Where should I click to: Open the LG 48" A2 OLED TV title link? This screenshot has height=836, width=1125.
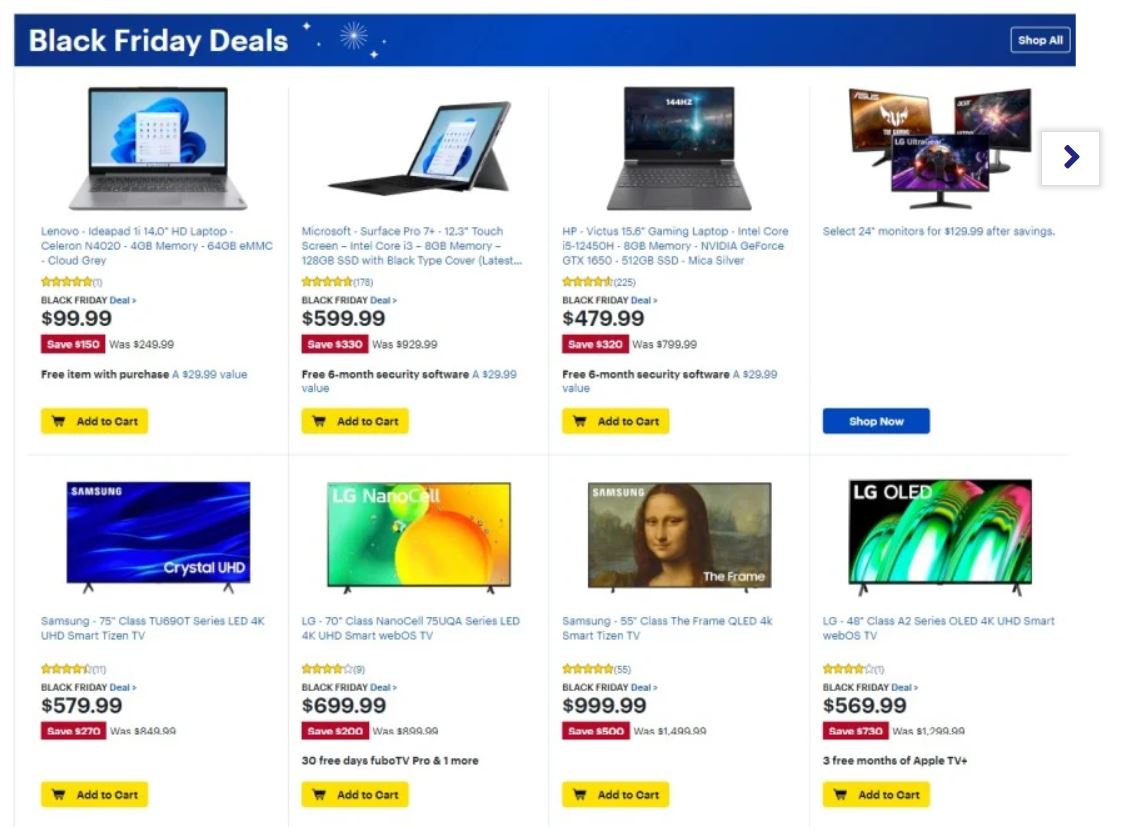tap(938, 628)
